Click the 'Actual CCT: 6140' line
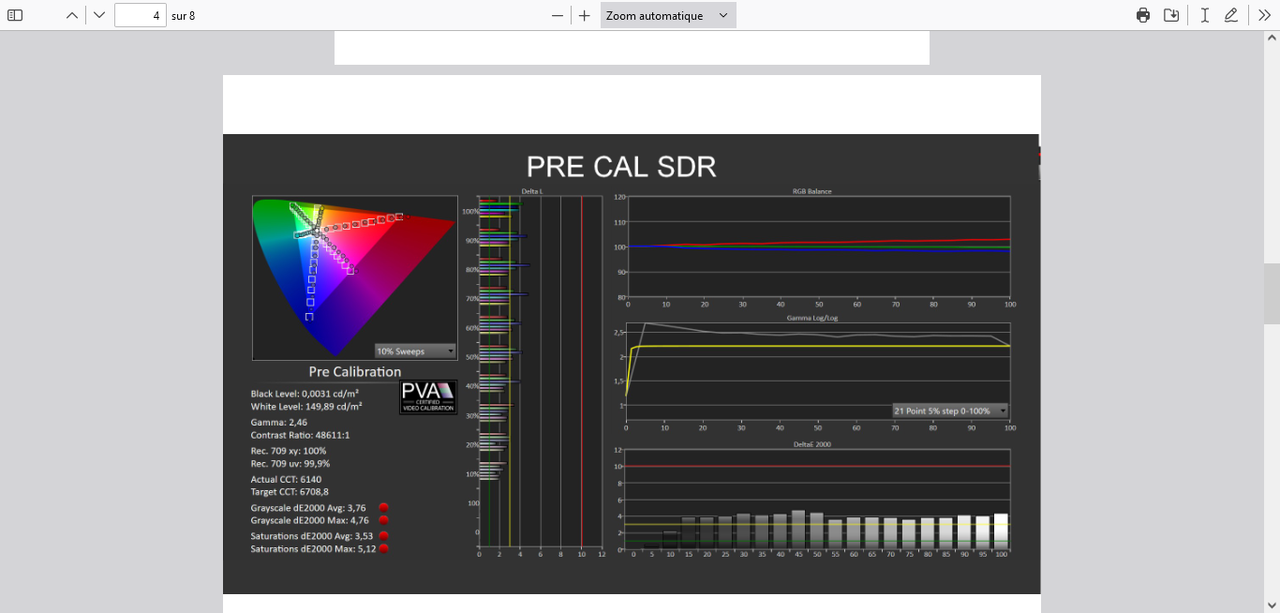Viewport: 1280px width, 613px height. pos(286,480)
